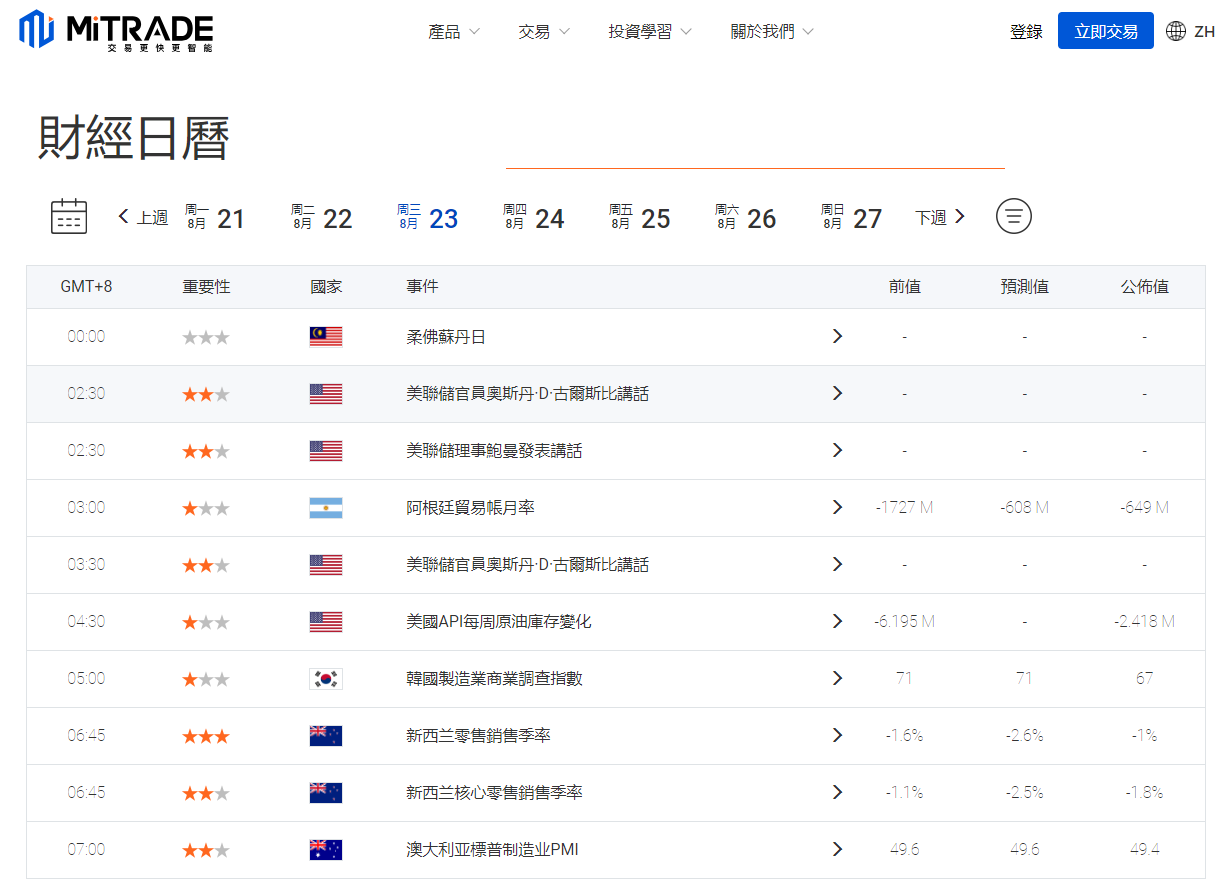Switch to 周一 8月 21 date tab
The image size is (1225, 879).
(x=215, y=217)
